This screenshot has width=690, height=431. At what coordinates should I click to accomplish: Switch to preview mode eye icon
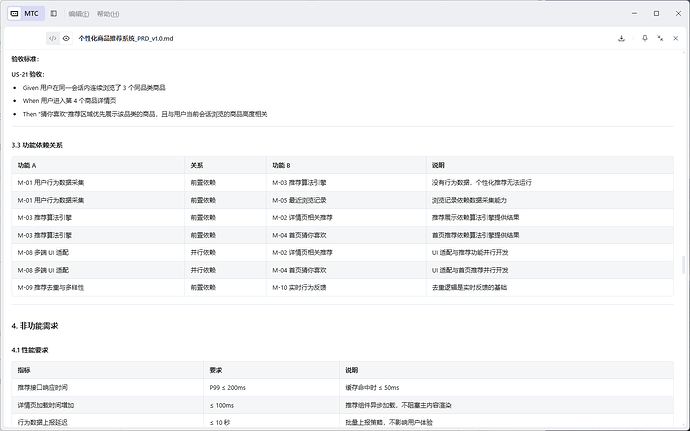click(66, 38)
